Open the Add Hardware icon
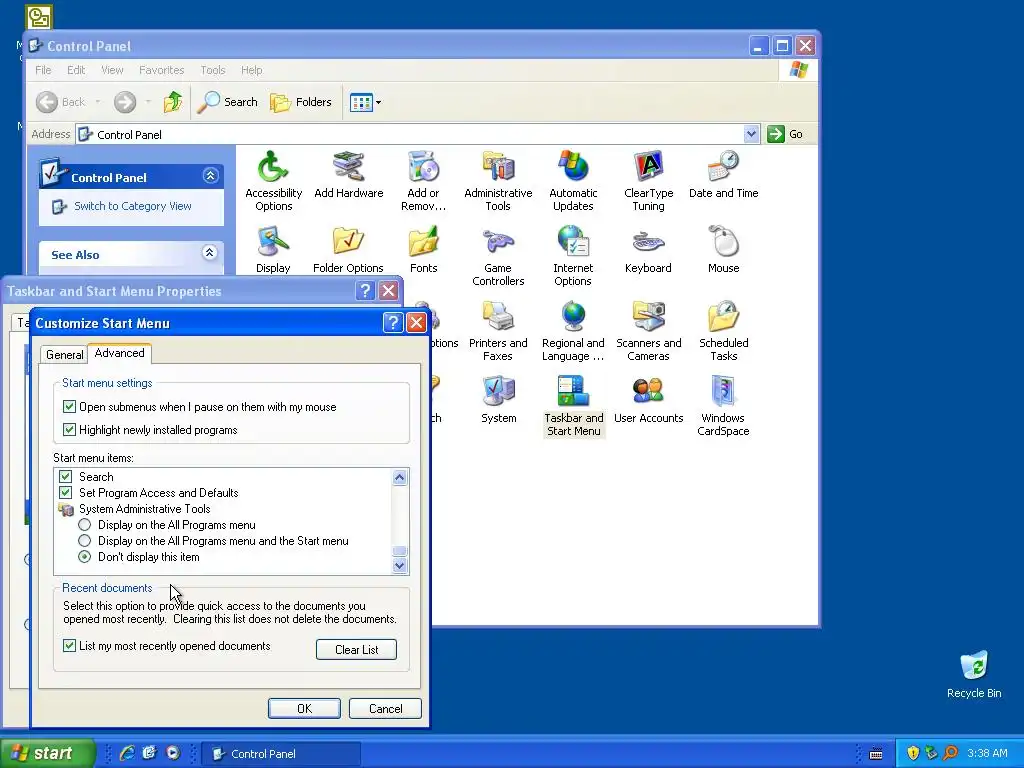Viewport: 1024px width, 768px height. 348,174
